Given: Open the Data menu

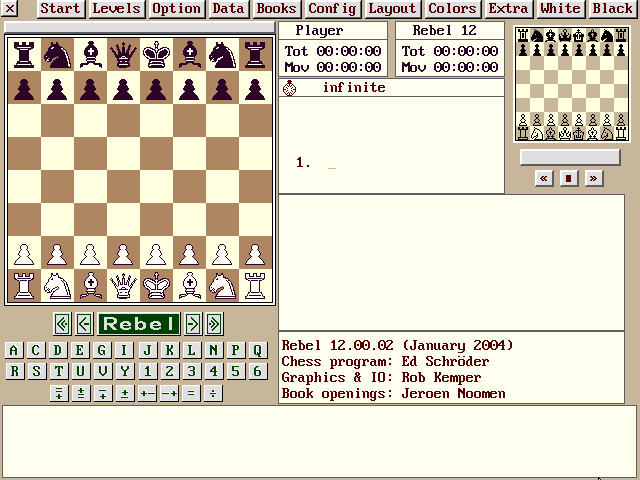Looking at the screenshot, I should tap(229, 9).
